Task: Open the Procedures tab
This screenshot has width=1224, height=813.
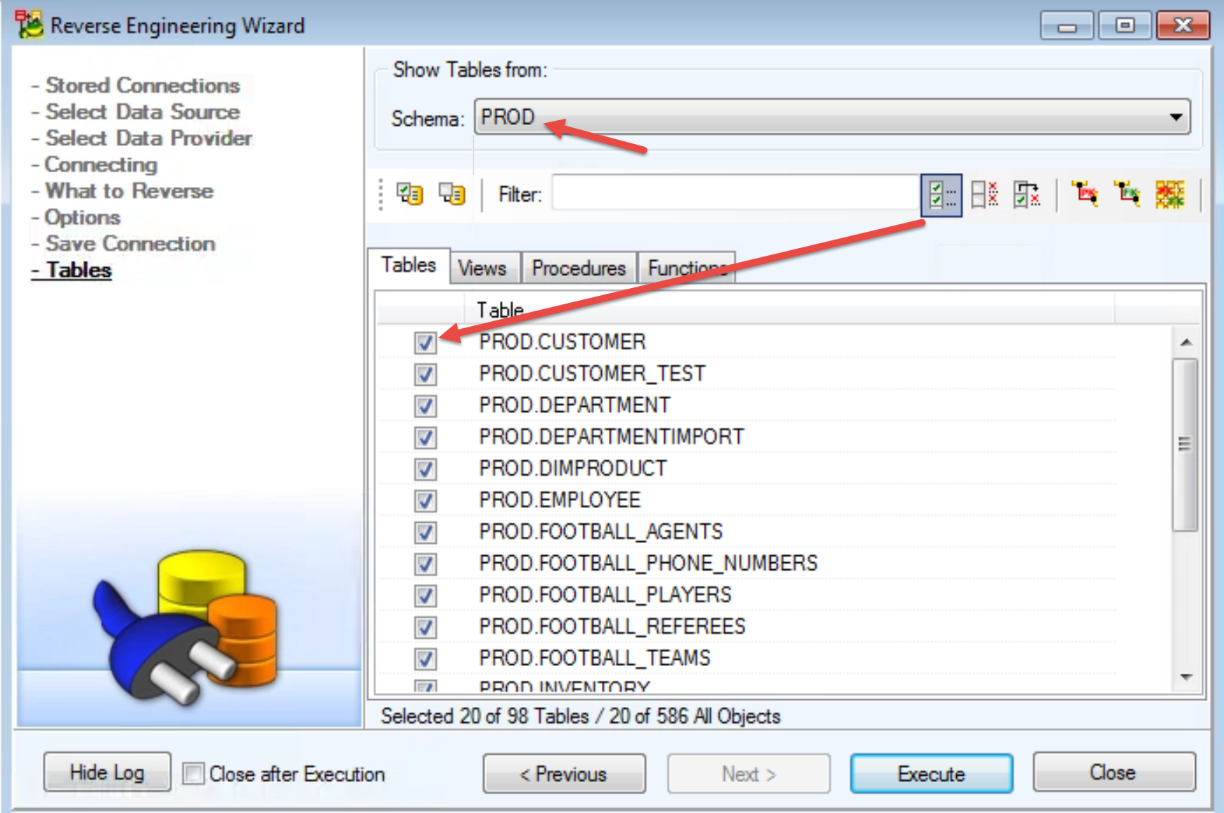Action: pos(579,268)
